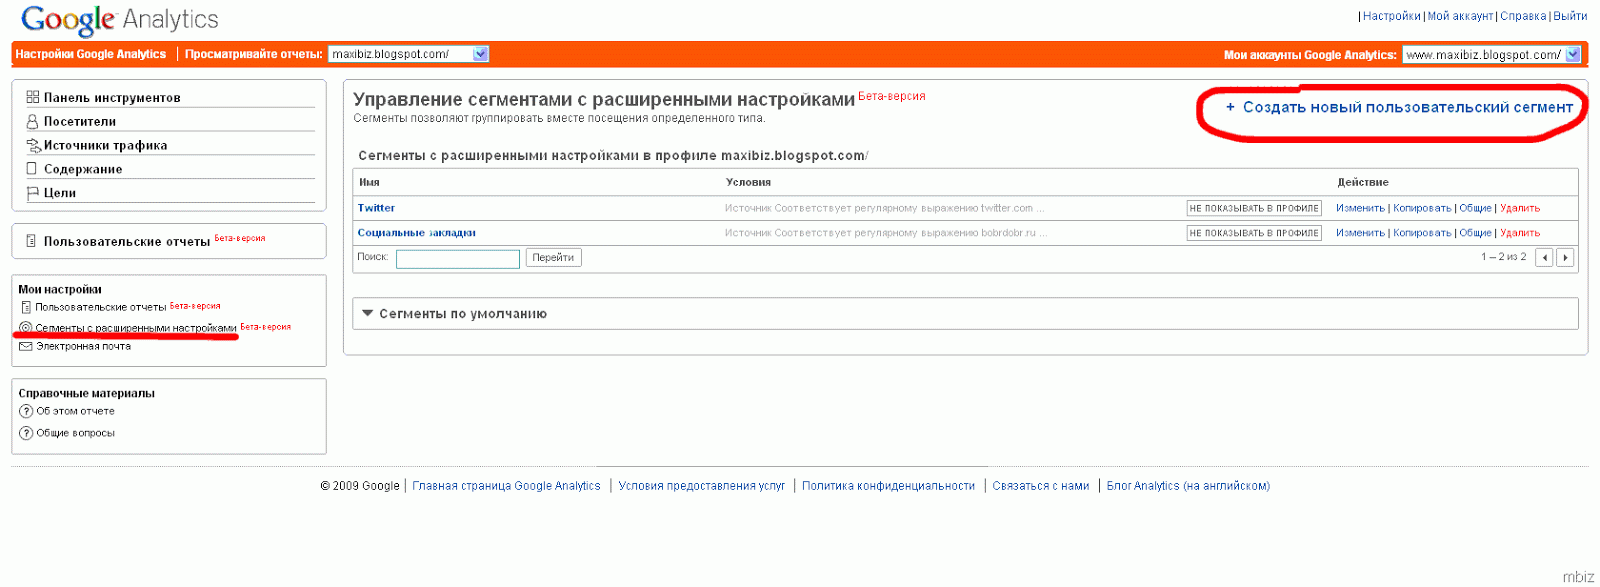
Task: Open the Панель инструментов dashboard icon
Action: pos(33,97)
